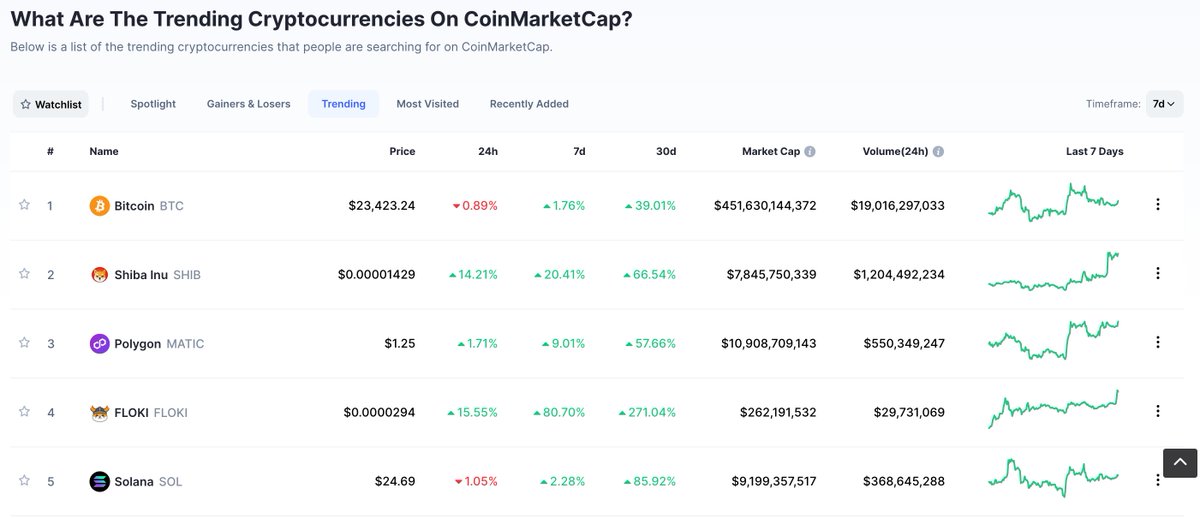Star Solana to add to watchlist
This screenshot has width=1200, height=518.
(24, 481)
